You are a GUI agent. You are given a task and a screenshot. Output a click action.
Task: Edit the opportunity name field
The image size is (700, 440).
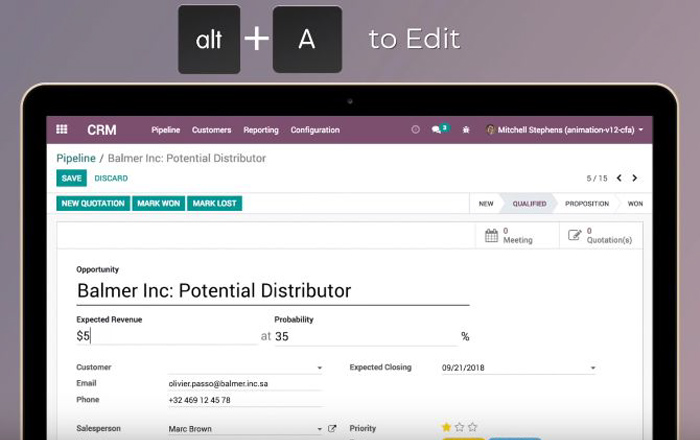tap(273, 291)
